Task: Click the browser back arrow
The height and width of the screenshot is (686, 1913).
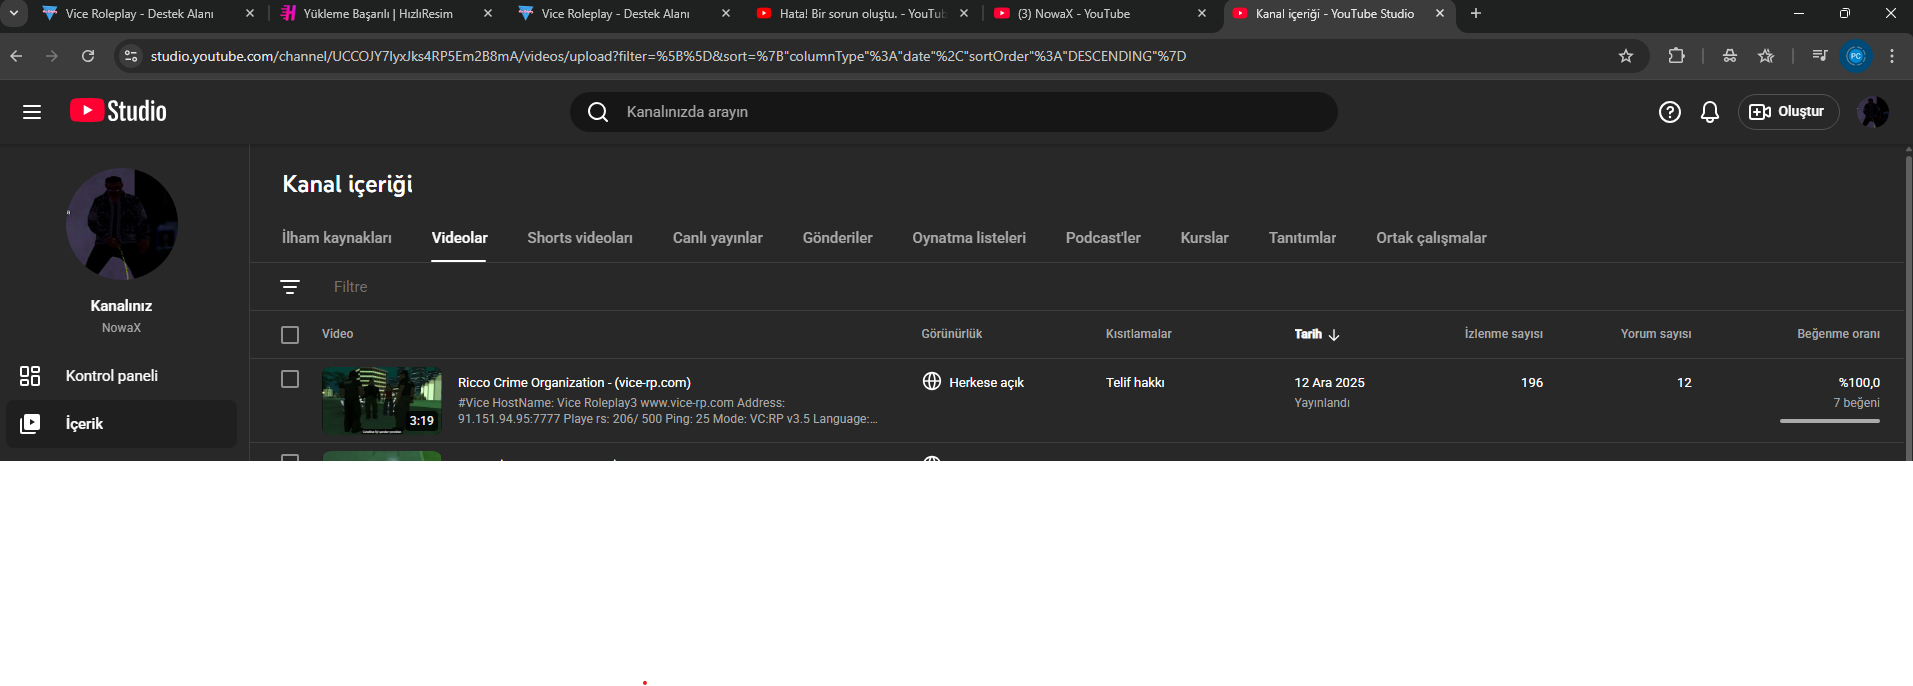Action: 16,56
